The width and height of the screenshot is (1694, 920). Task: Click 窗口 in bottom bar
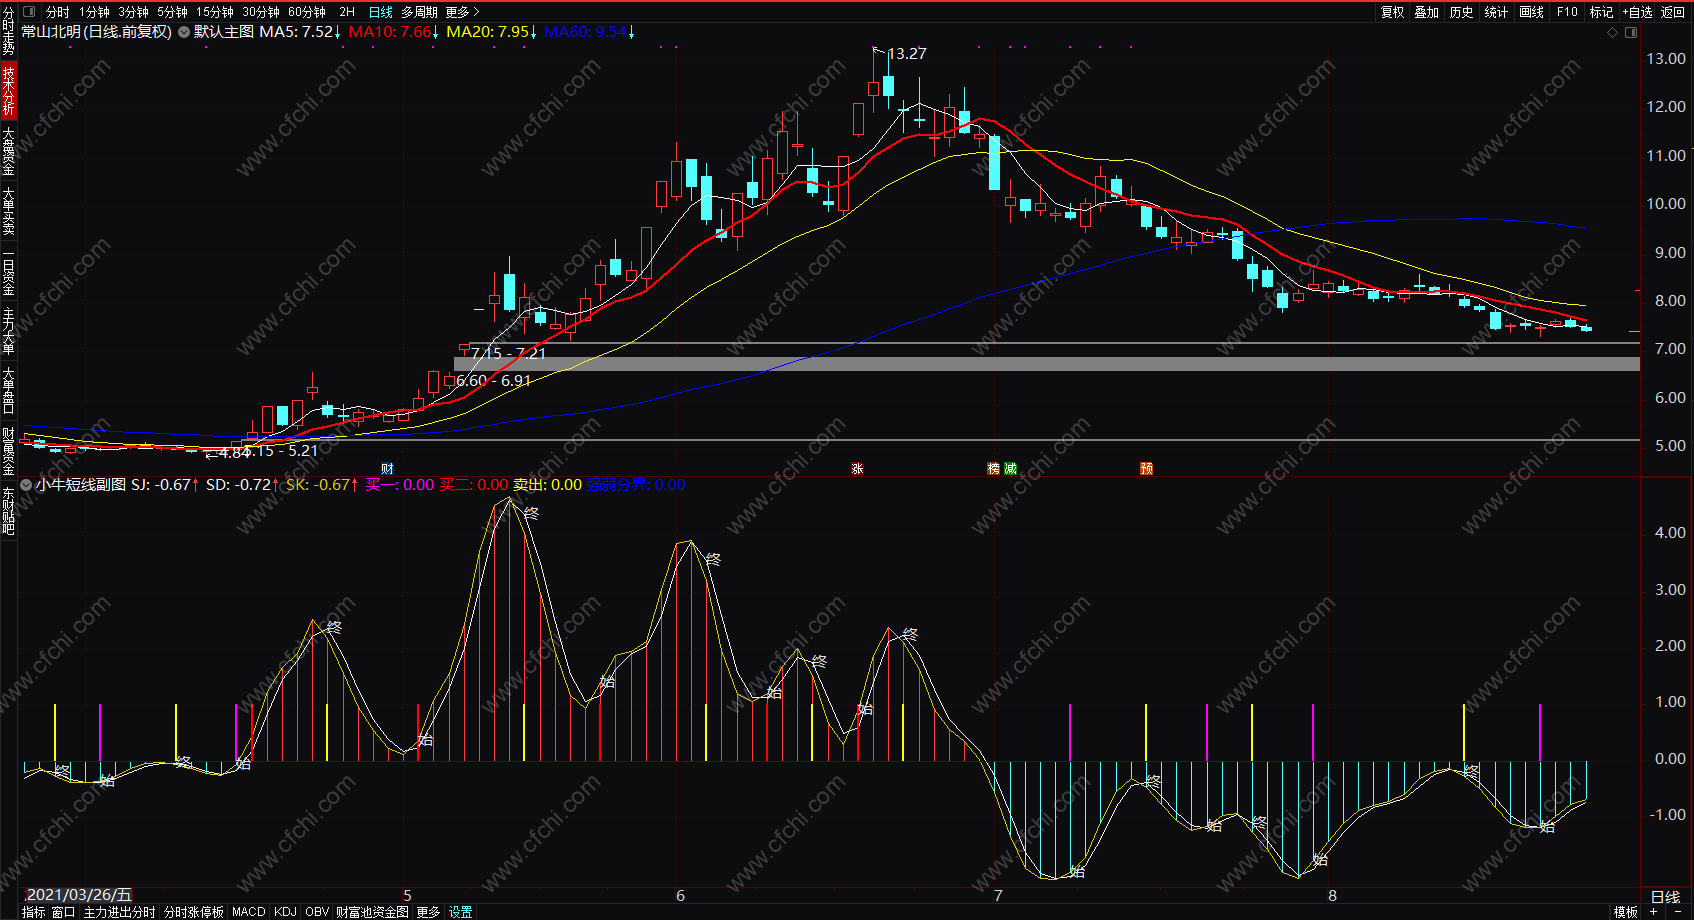pyautogui.click(x=64, y=912)
